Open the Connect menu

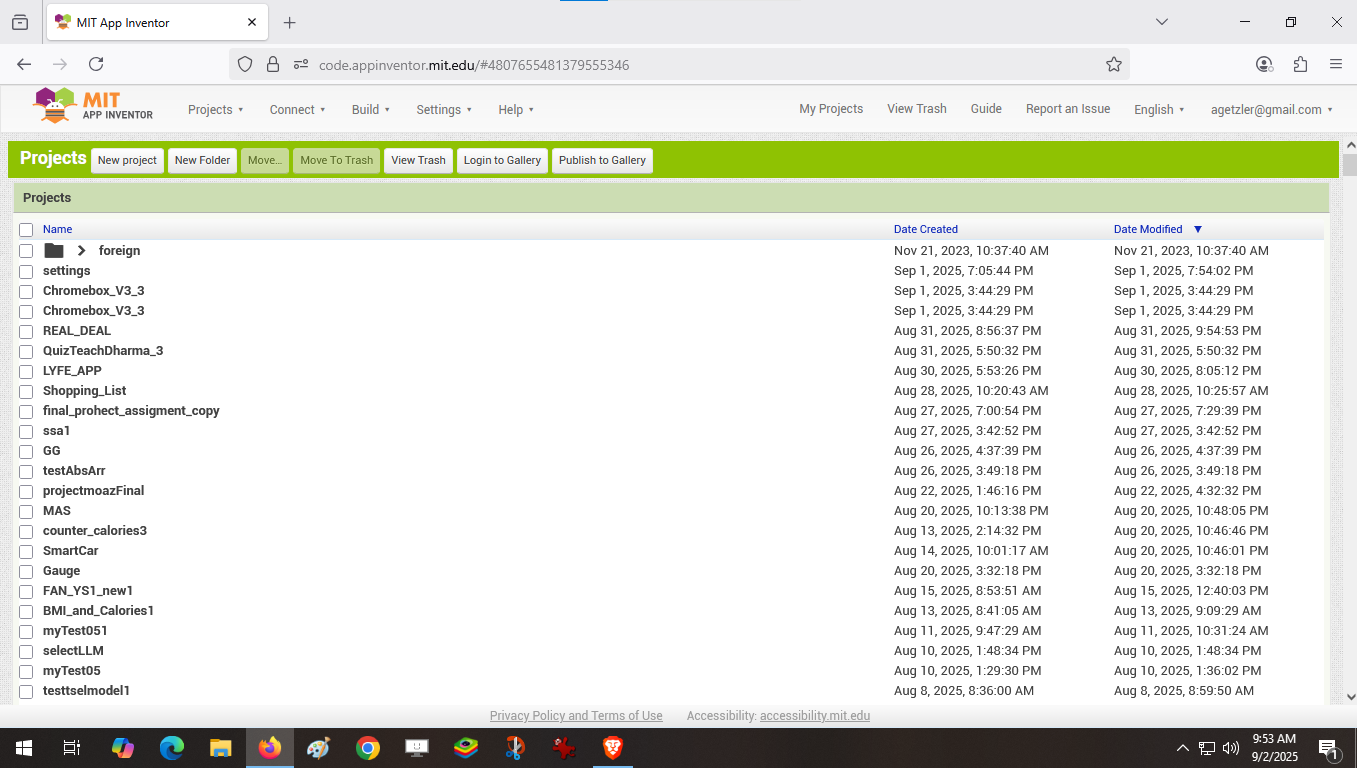pos(297,110)
